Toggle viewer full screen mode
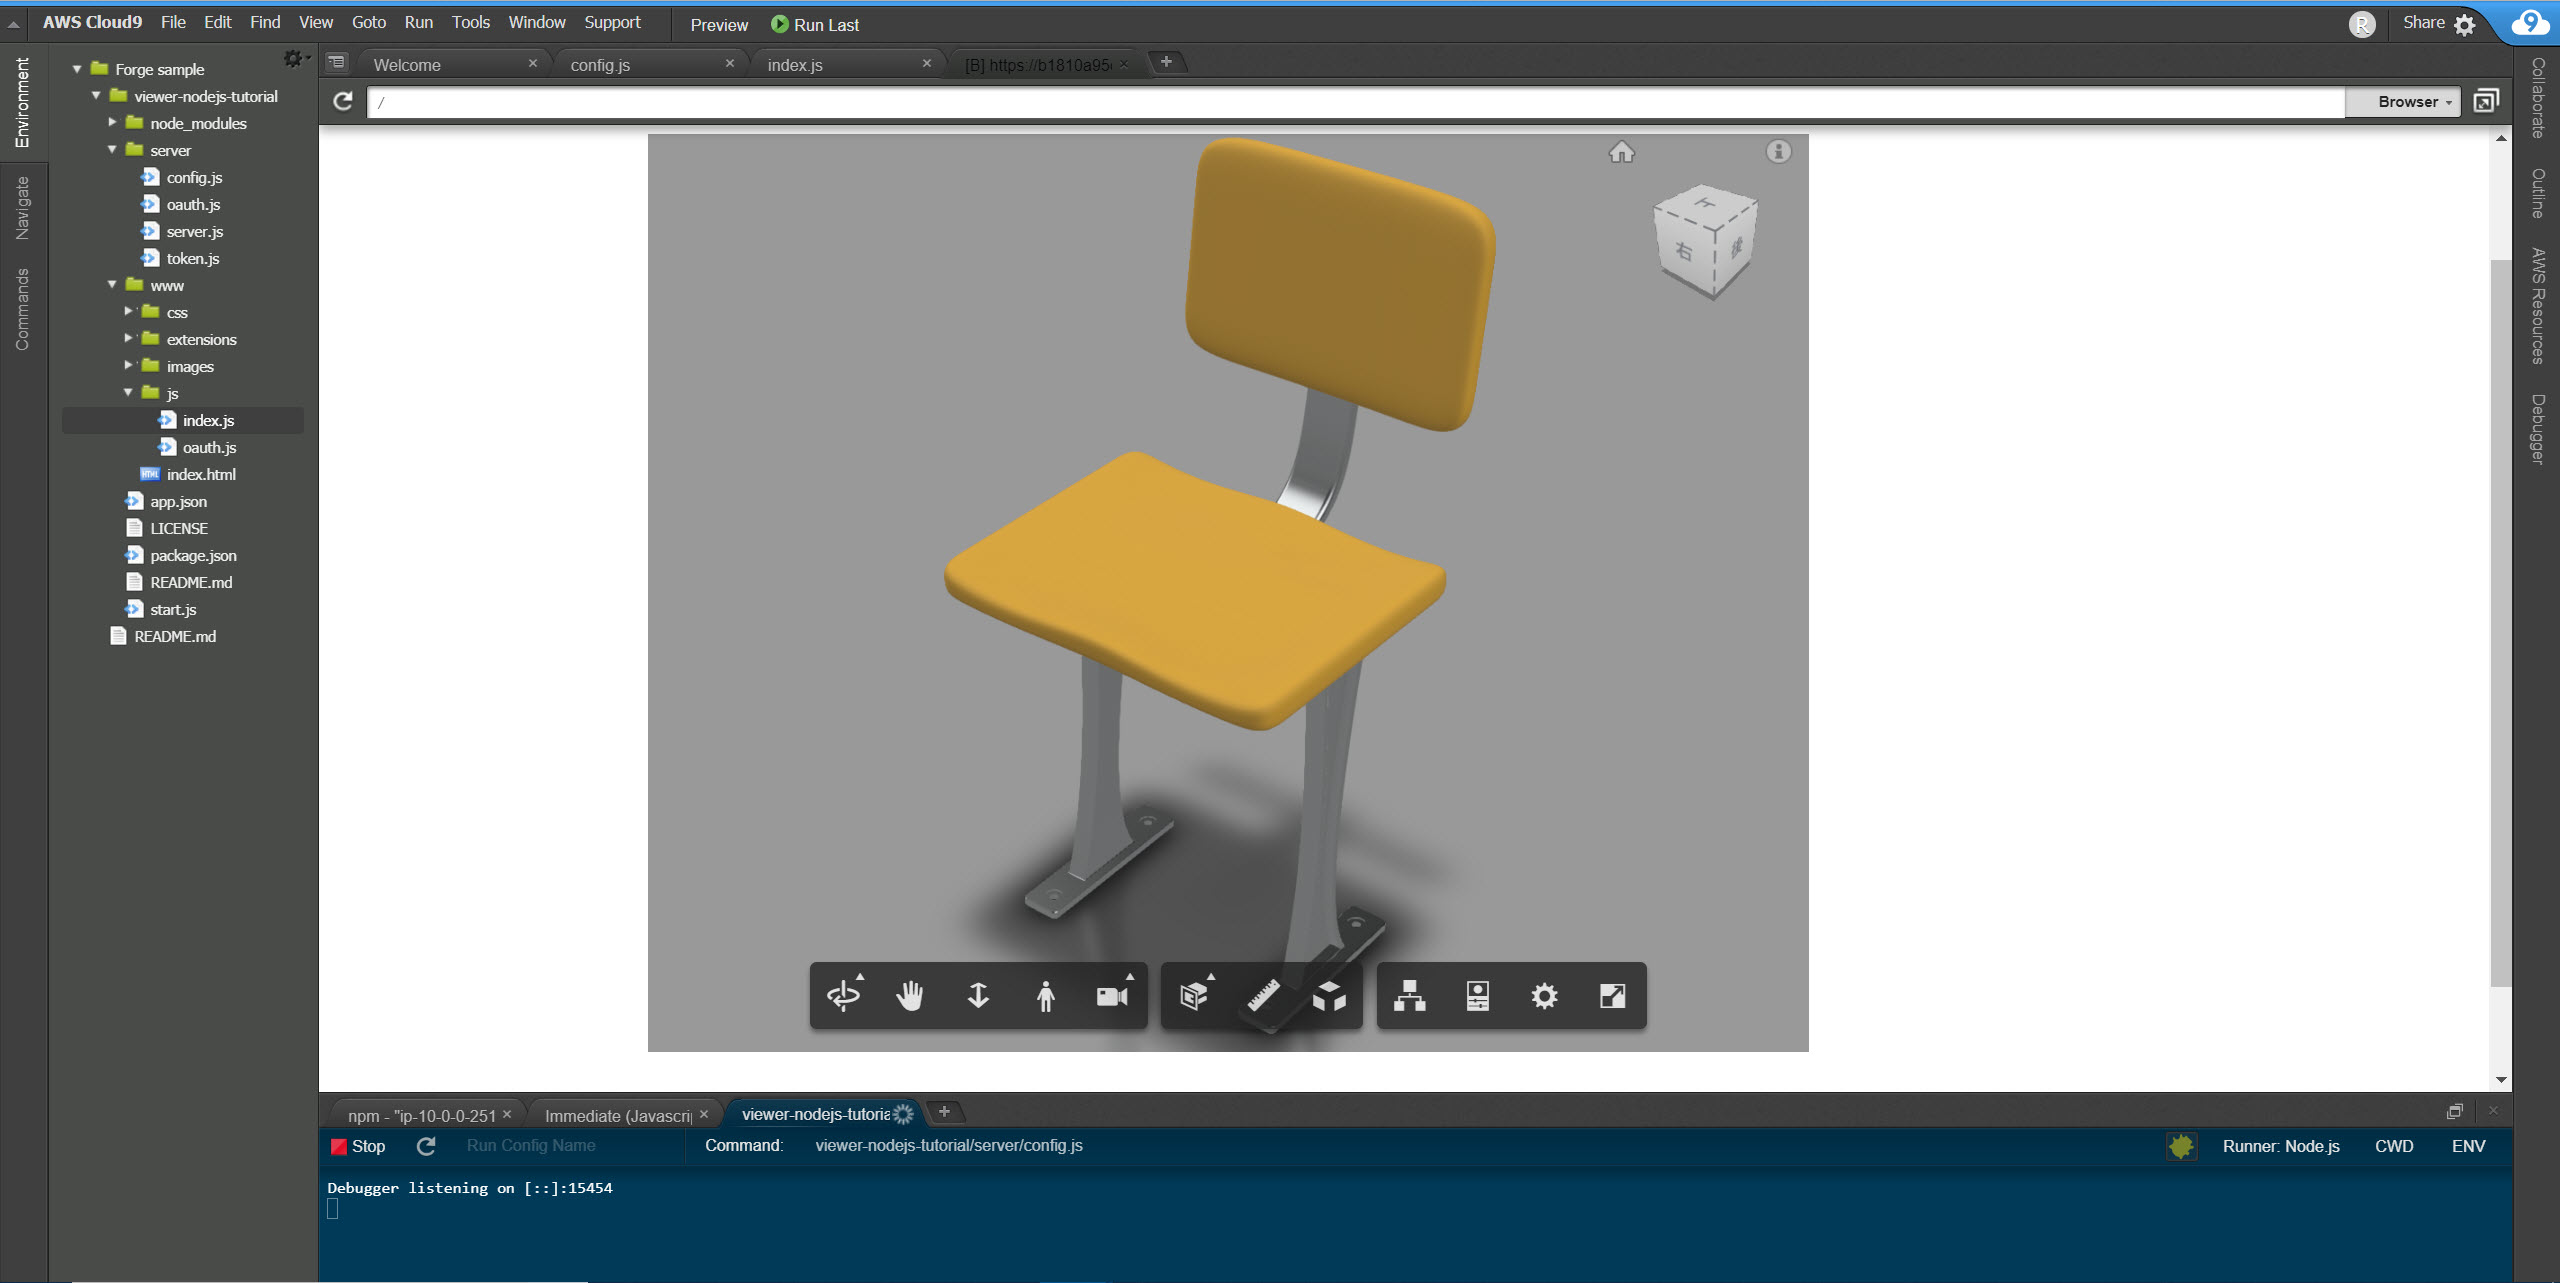The image size is (2560, 1283). point(1612,995)
